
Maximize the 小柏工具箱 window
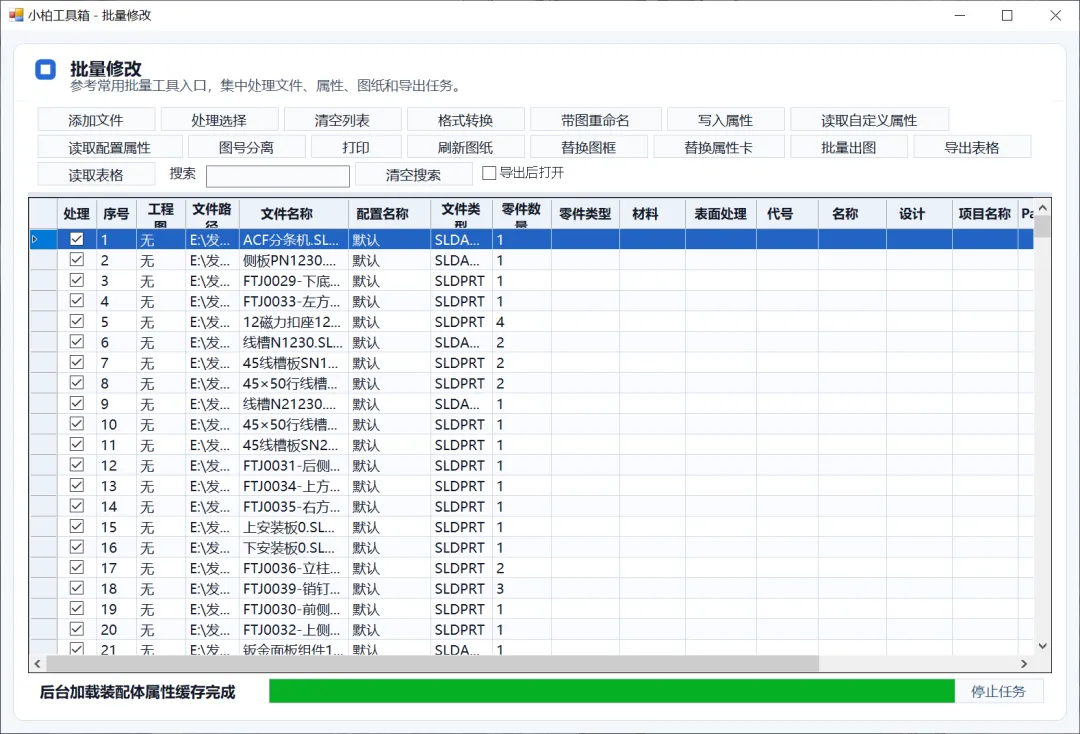pyautogui.click(x=1007, y=15)
